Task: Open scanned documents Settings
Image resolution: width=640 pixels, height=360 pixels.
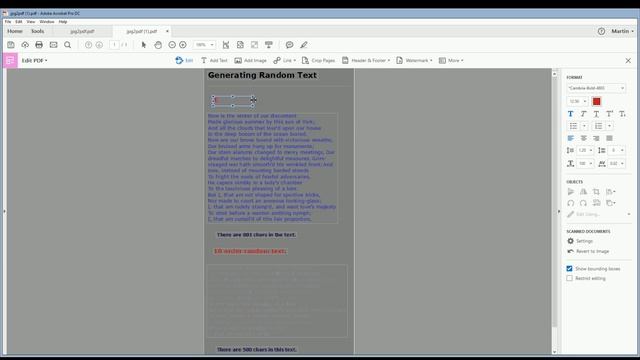Action: (x=580, y=241)
